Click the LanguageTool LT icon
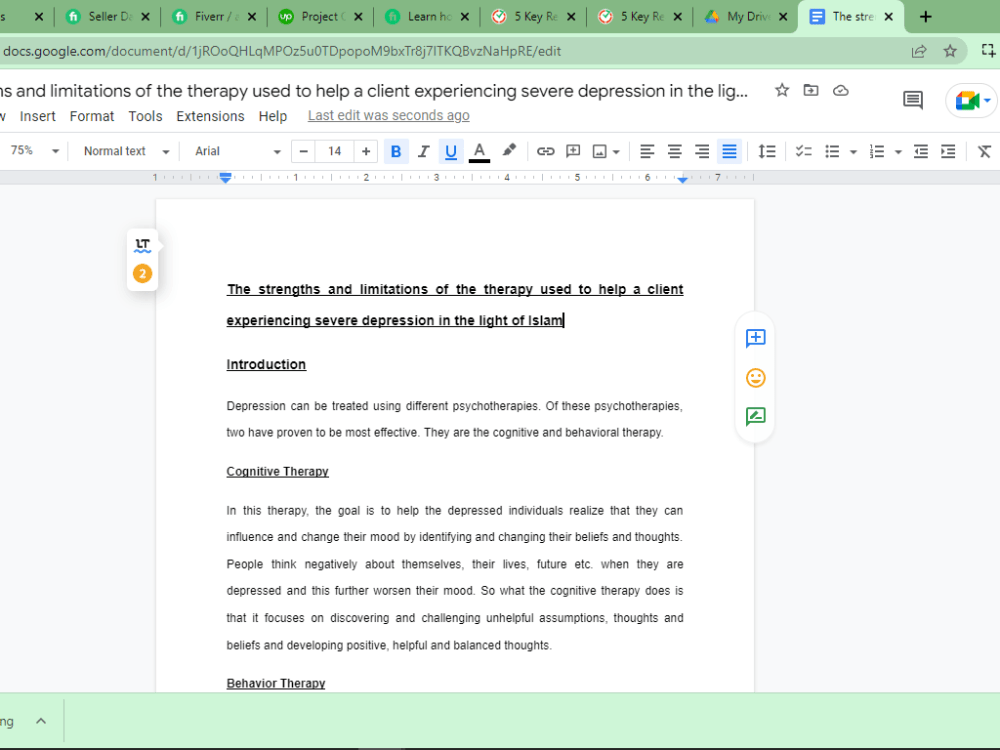Image resolution: width=1000 pixels, height=750 pixels. point(142,245)
